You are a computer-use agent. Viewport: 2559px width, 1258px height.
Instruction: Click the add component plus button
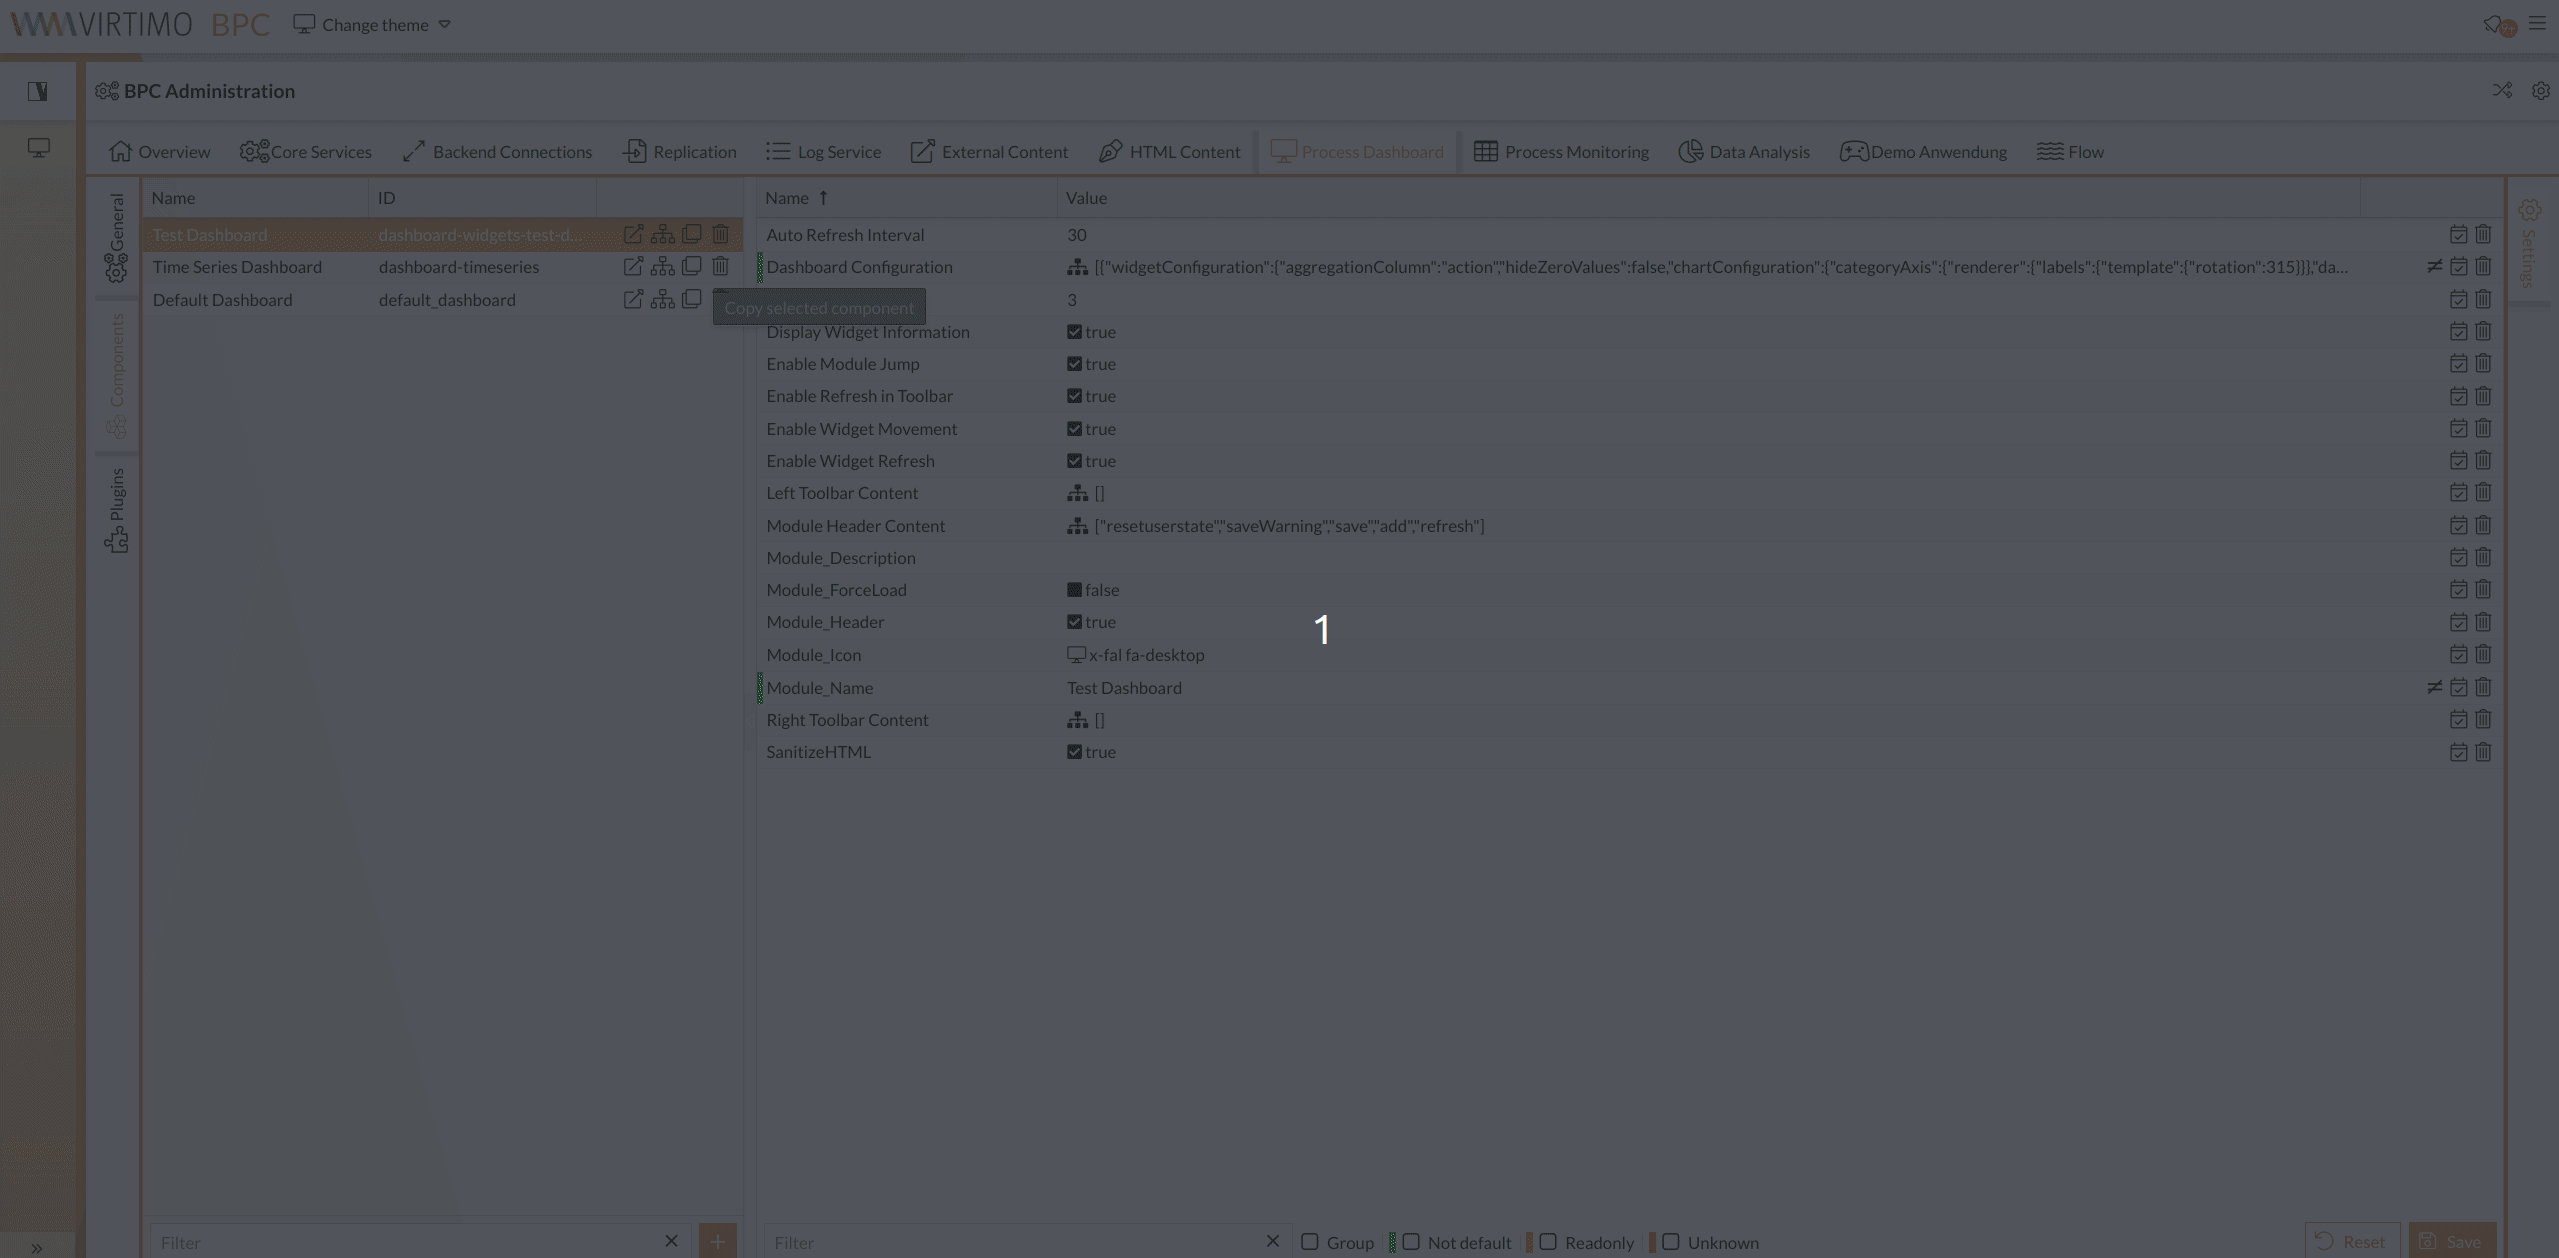pos(717,1241)
